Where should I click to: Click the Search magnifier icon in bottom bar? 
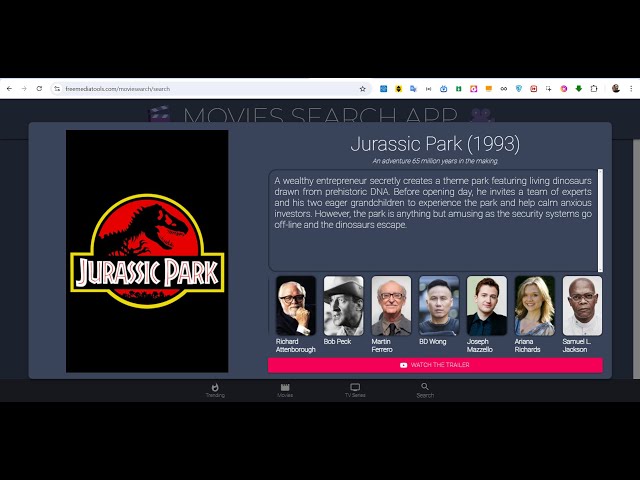tap(425, 387)
